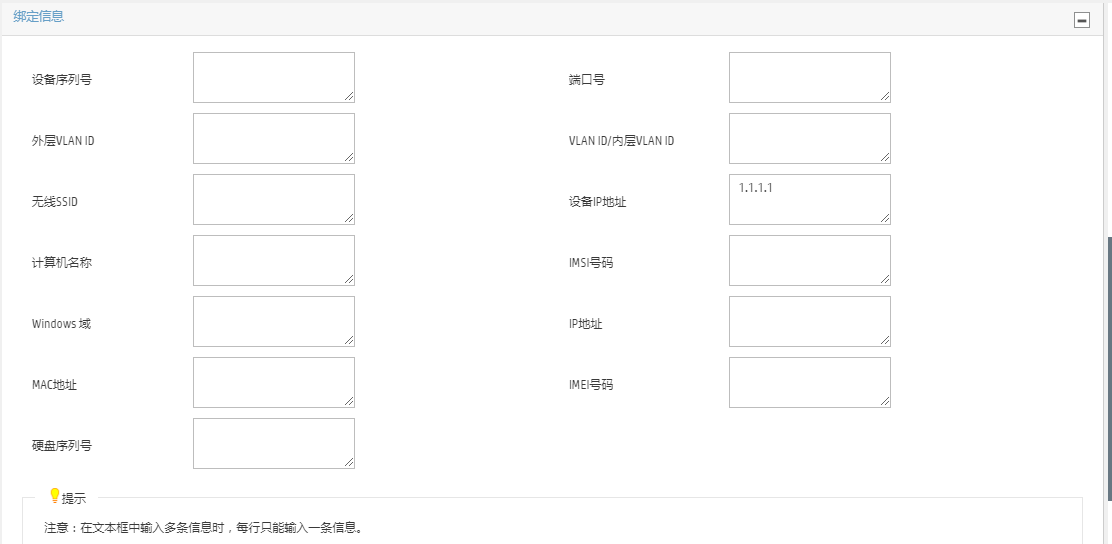Focus the 计算机名称 input box

(x=273, y=260)
